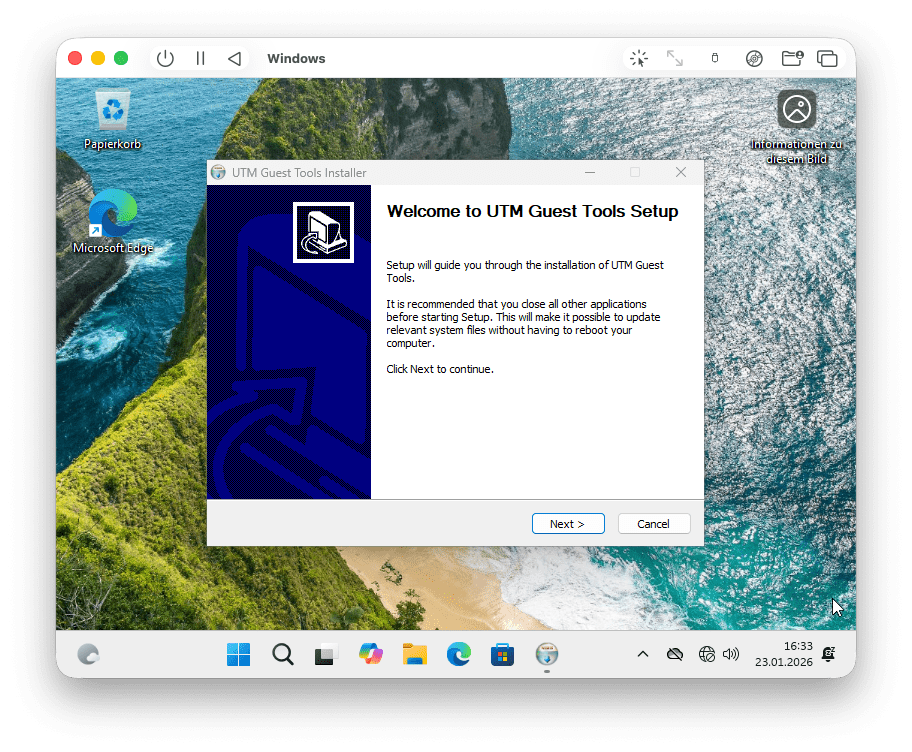Viewport: 912px width, 752px height.
Task: Open Microsoft Store from the taskbar
Action: [x=502, y=655]
